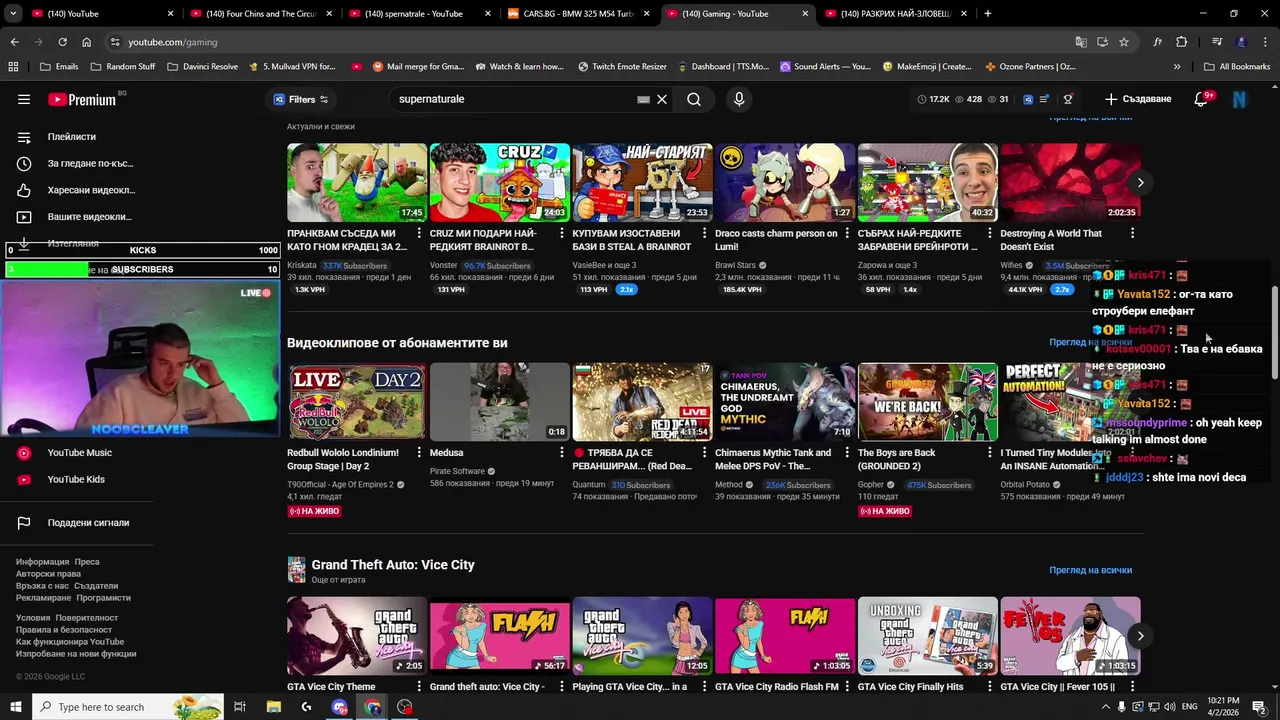This screenshot has height=720, width=1280.
Task: Go to browser home page icon
Action: click(x=86, y=42)
